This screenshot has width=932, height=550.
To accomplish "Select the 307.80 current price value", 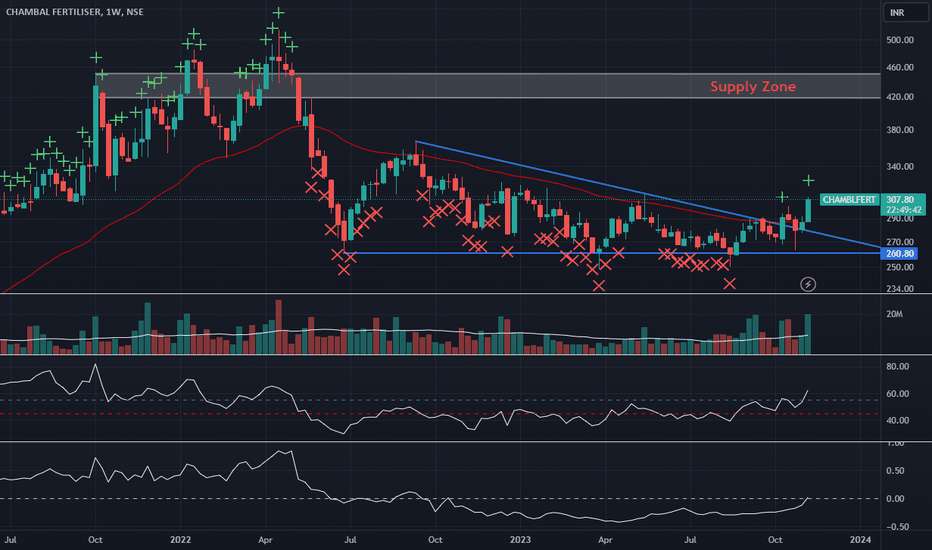I will (899, 200).
